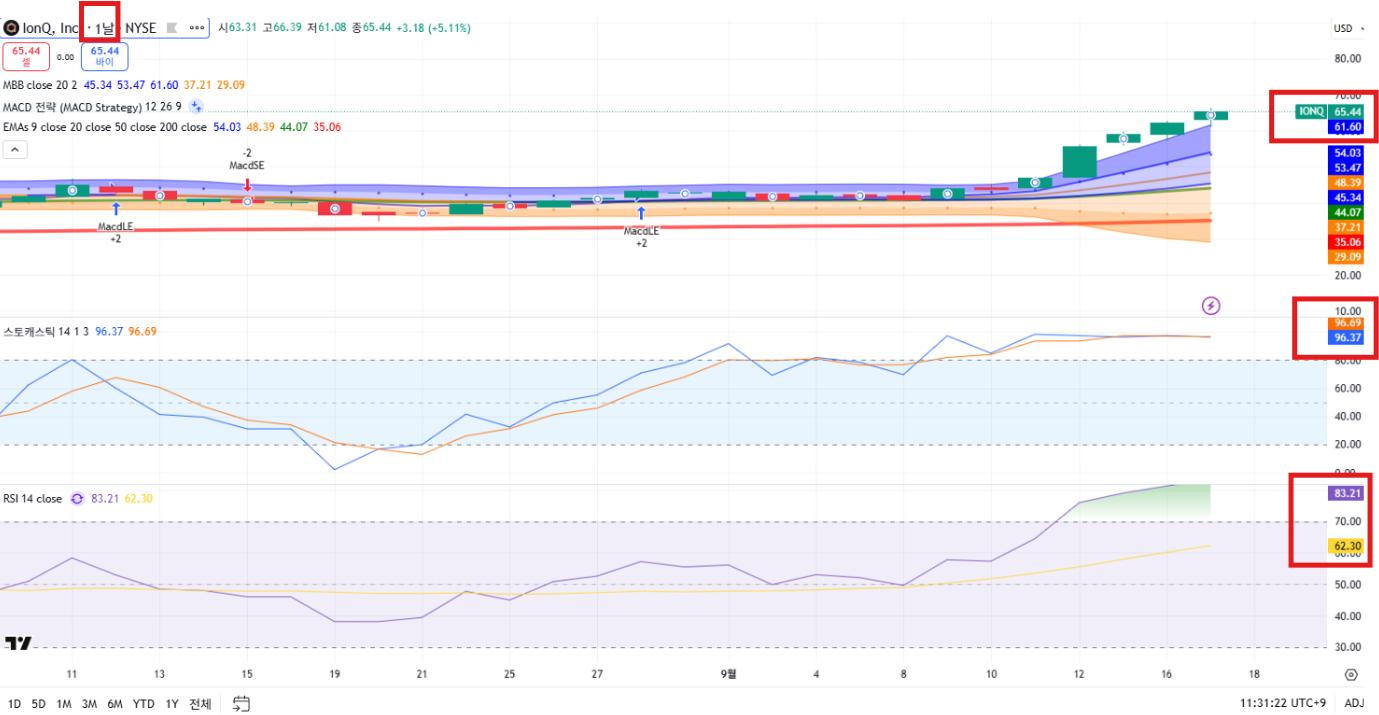
Task: Open chart scale settings gear icon
Action: 1351,675
